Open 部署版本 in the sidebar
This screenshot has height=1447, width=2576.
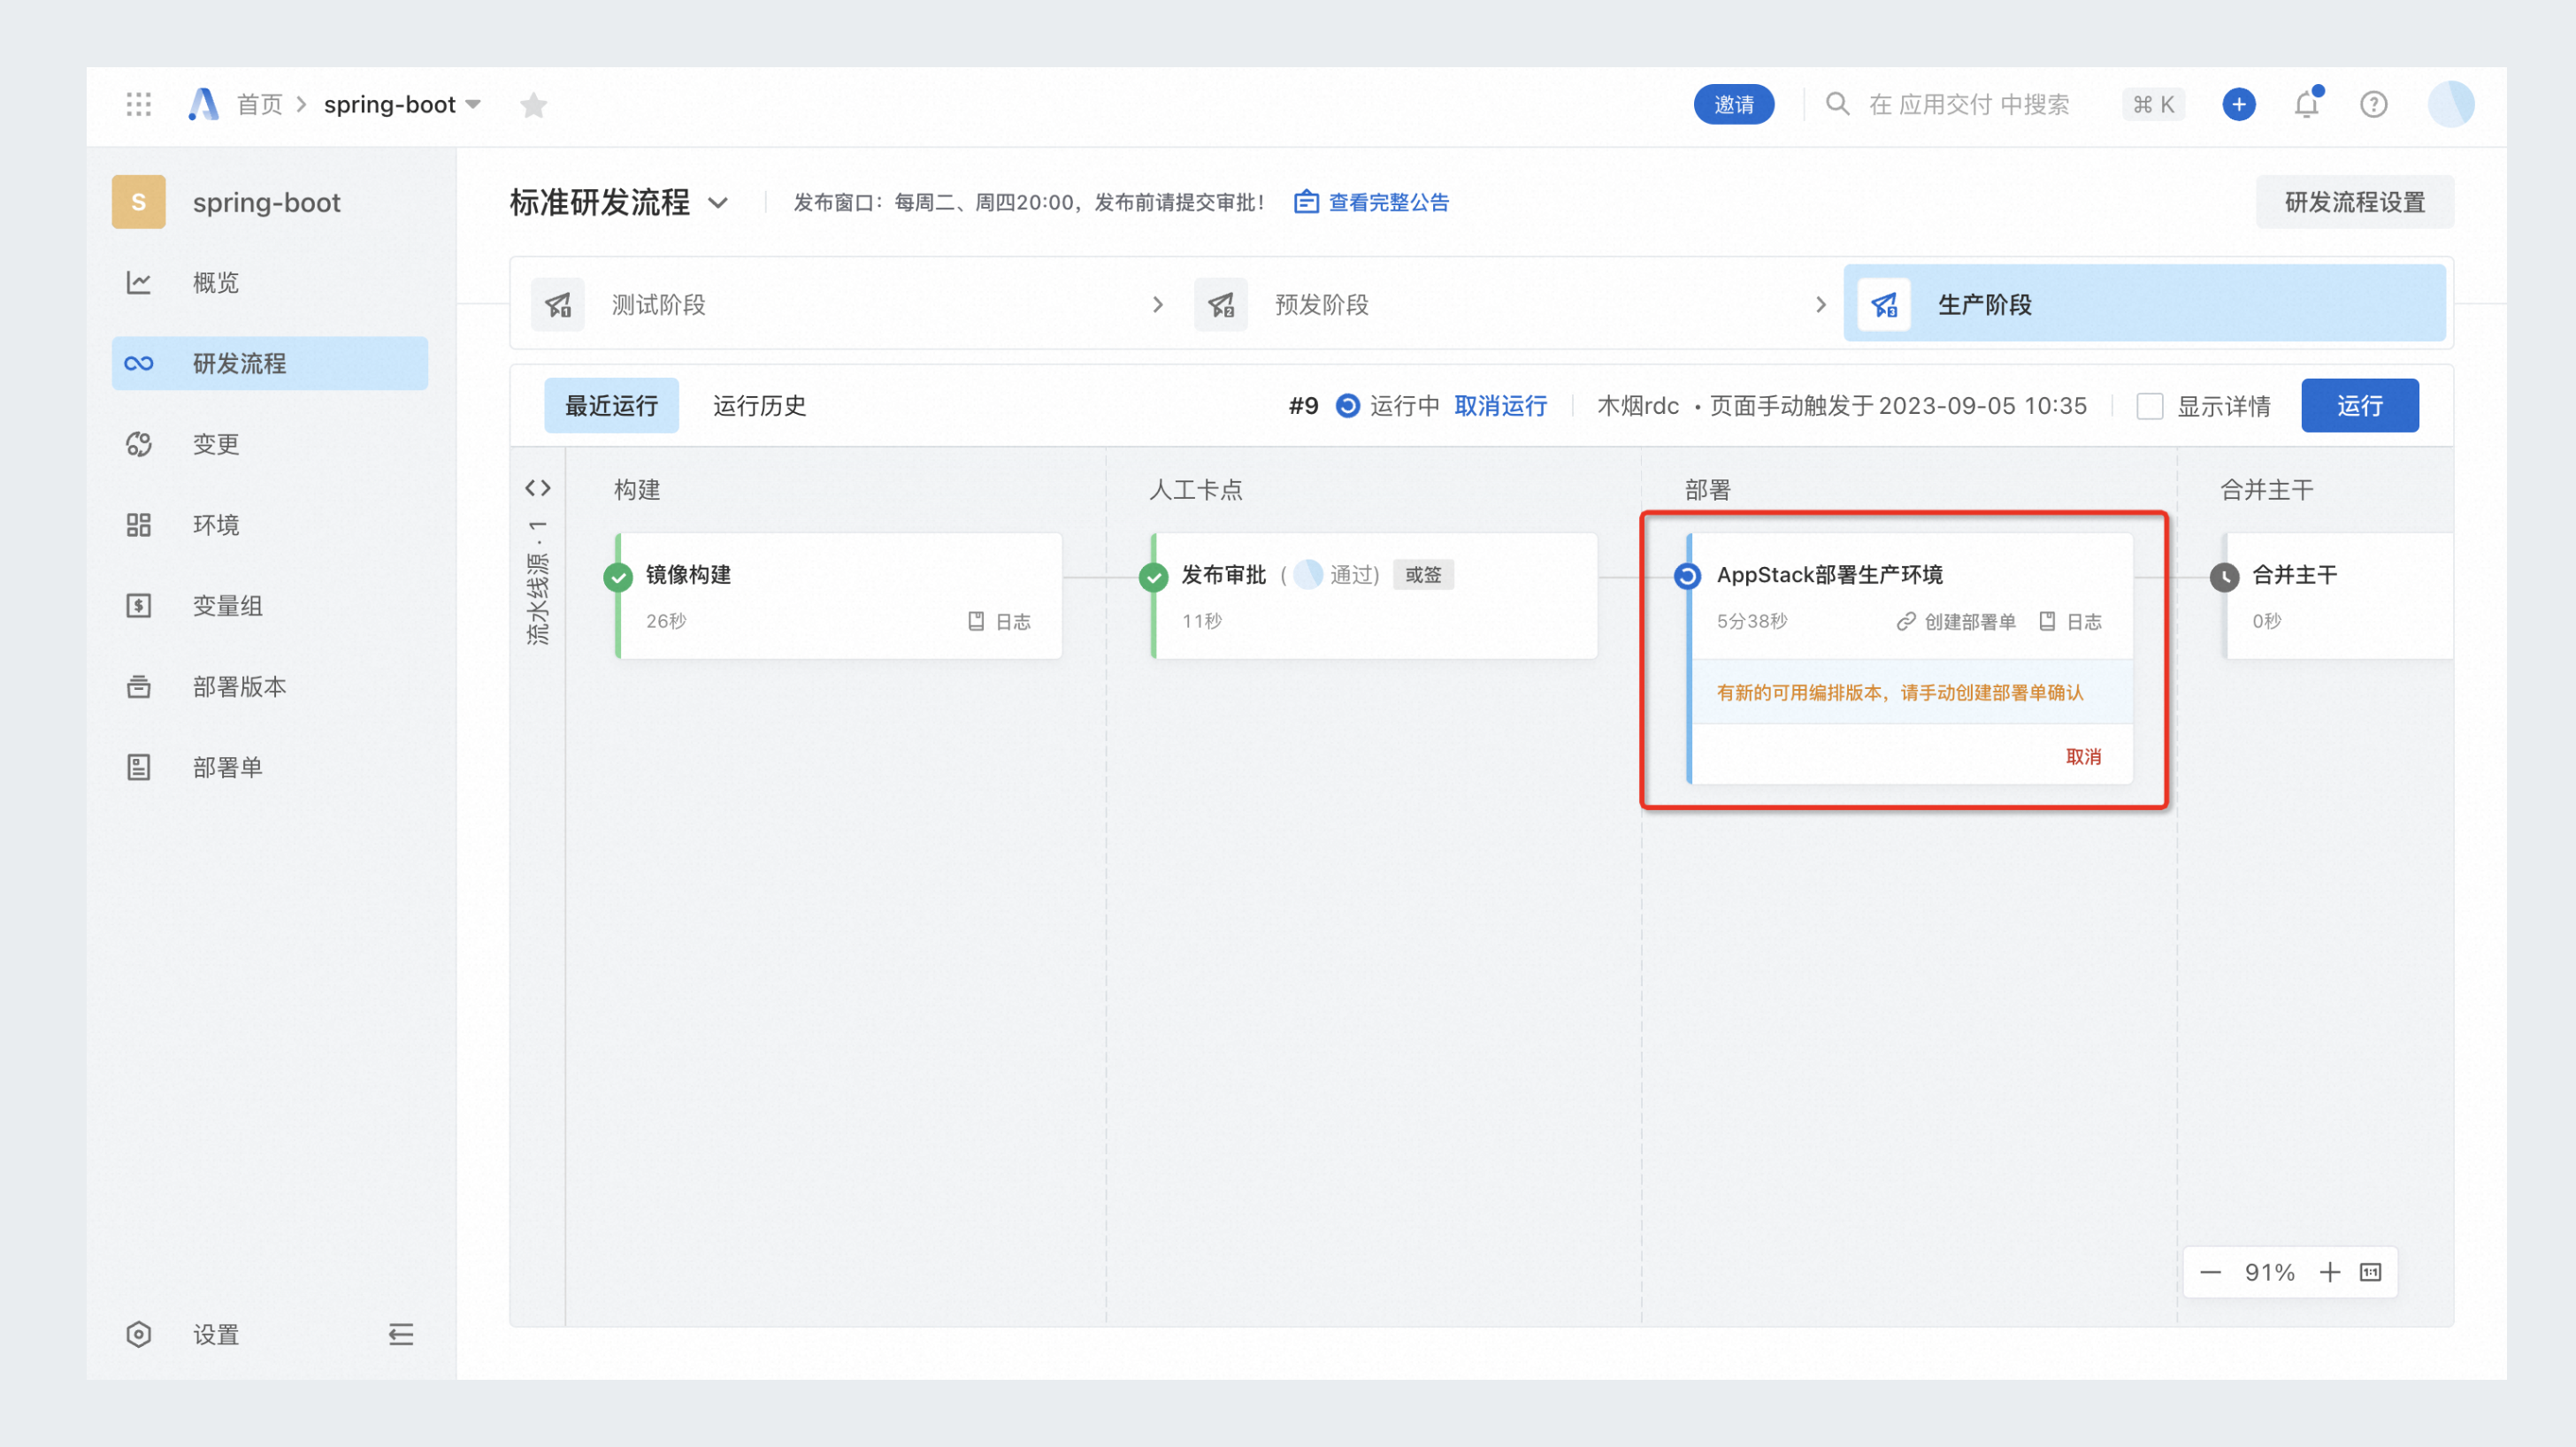[270, 686]
